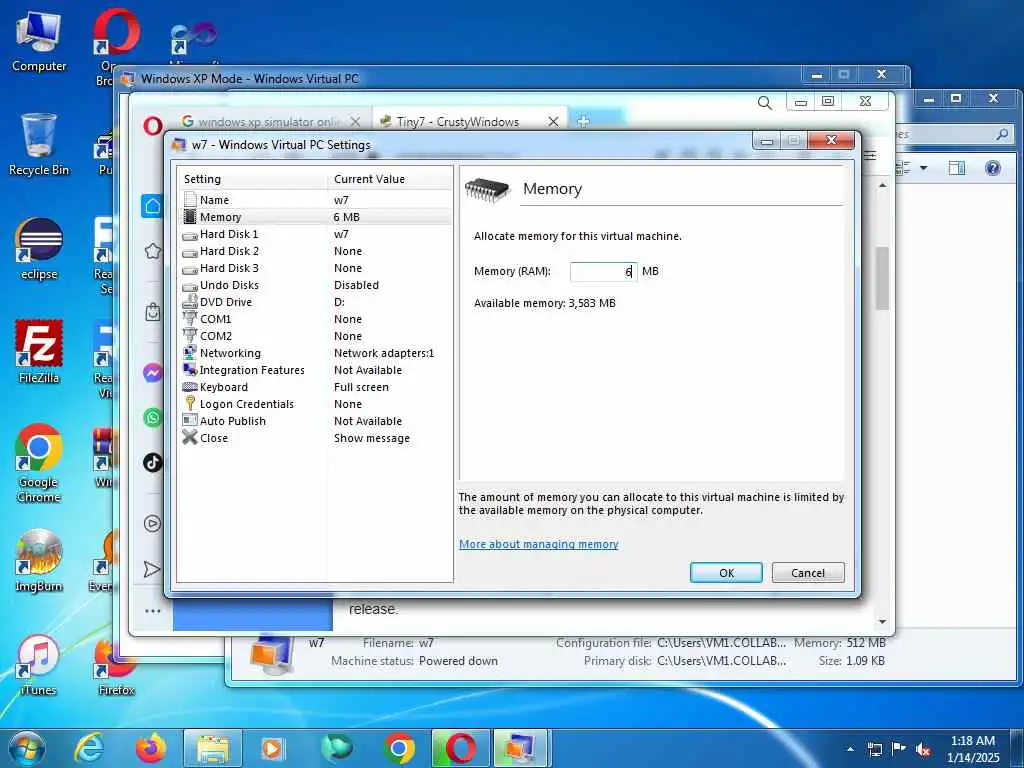Open Messenger in Opera sidebar
1024x768 pixels.
(x=152, y=373)
